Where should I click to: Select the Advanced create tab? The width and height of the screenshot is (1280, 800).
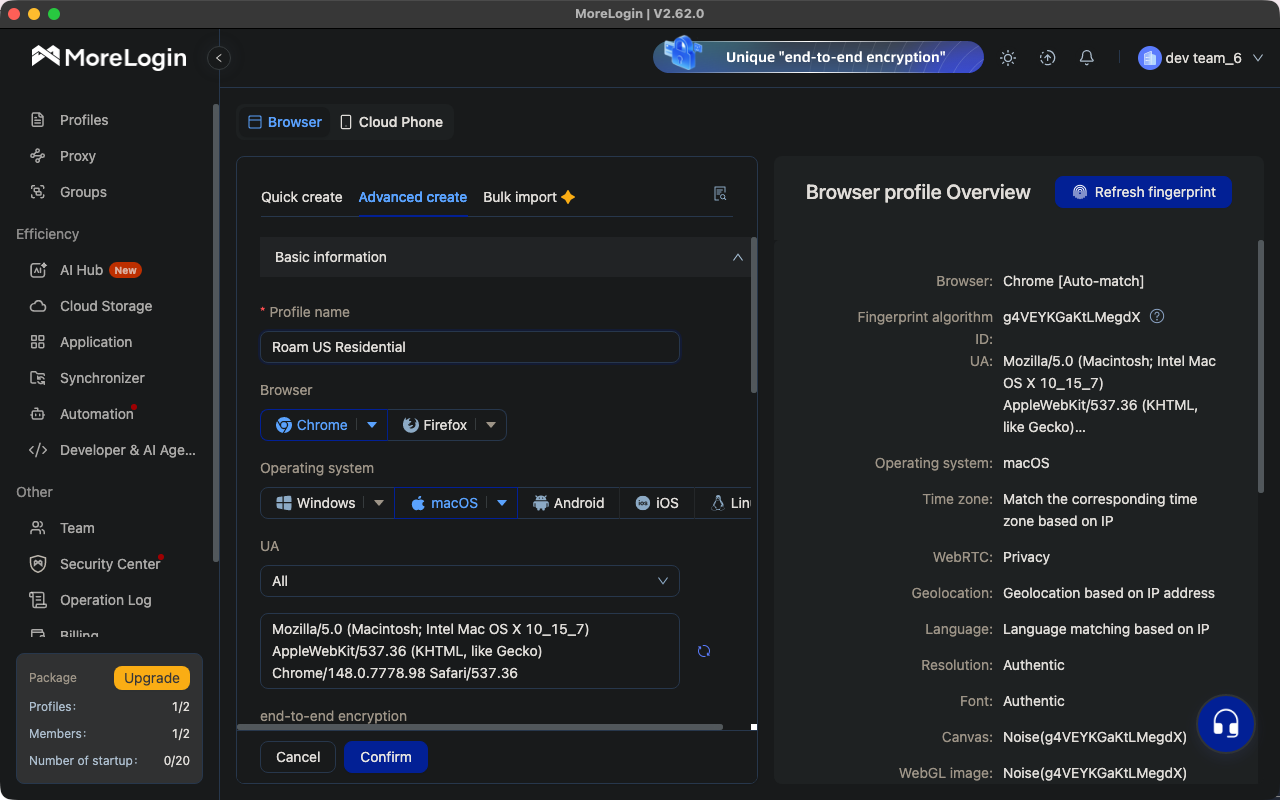(413, 197)
